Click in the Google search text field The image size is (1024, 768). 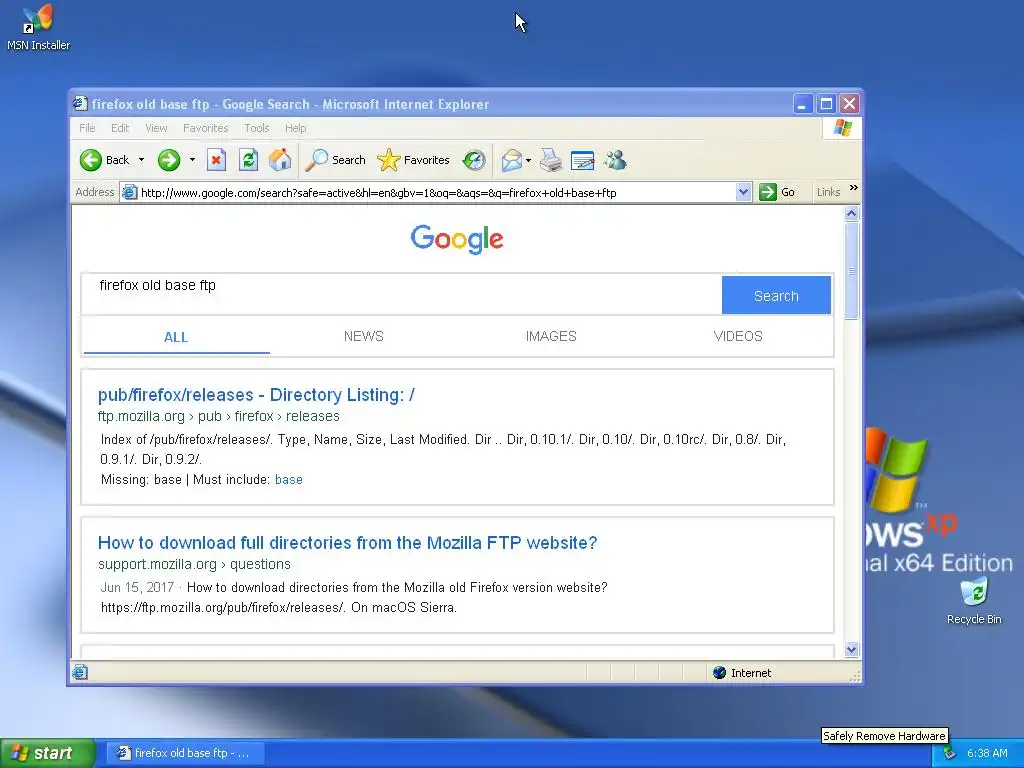(x=402, y=295)
